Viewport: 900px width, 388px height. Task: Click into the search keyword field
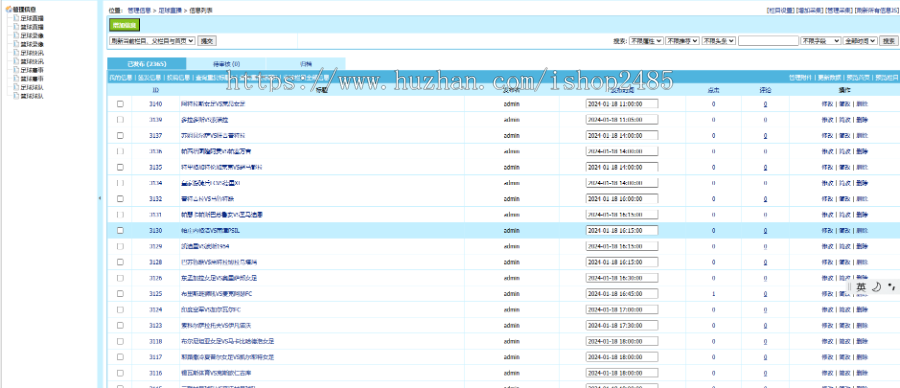[x=768, y=41]
